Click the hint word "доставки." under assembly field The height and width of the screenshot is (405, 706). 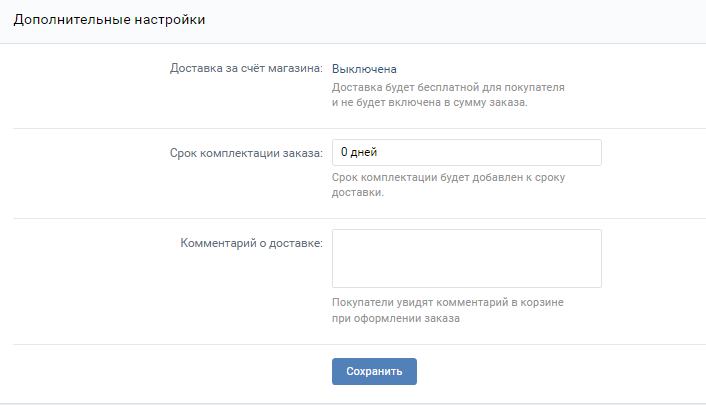point(357,193)
